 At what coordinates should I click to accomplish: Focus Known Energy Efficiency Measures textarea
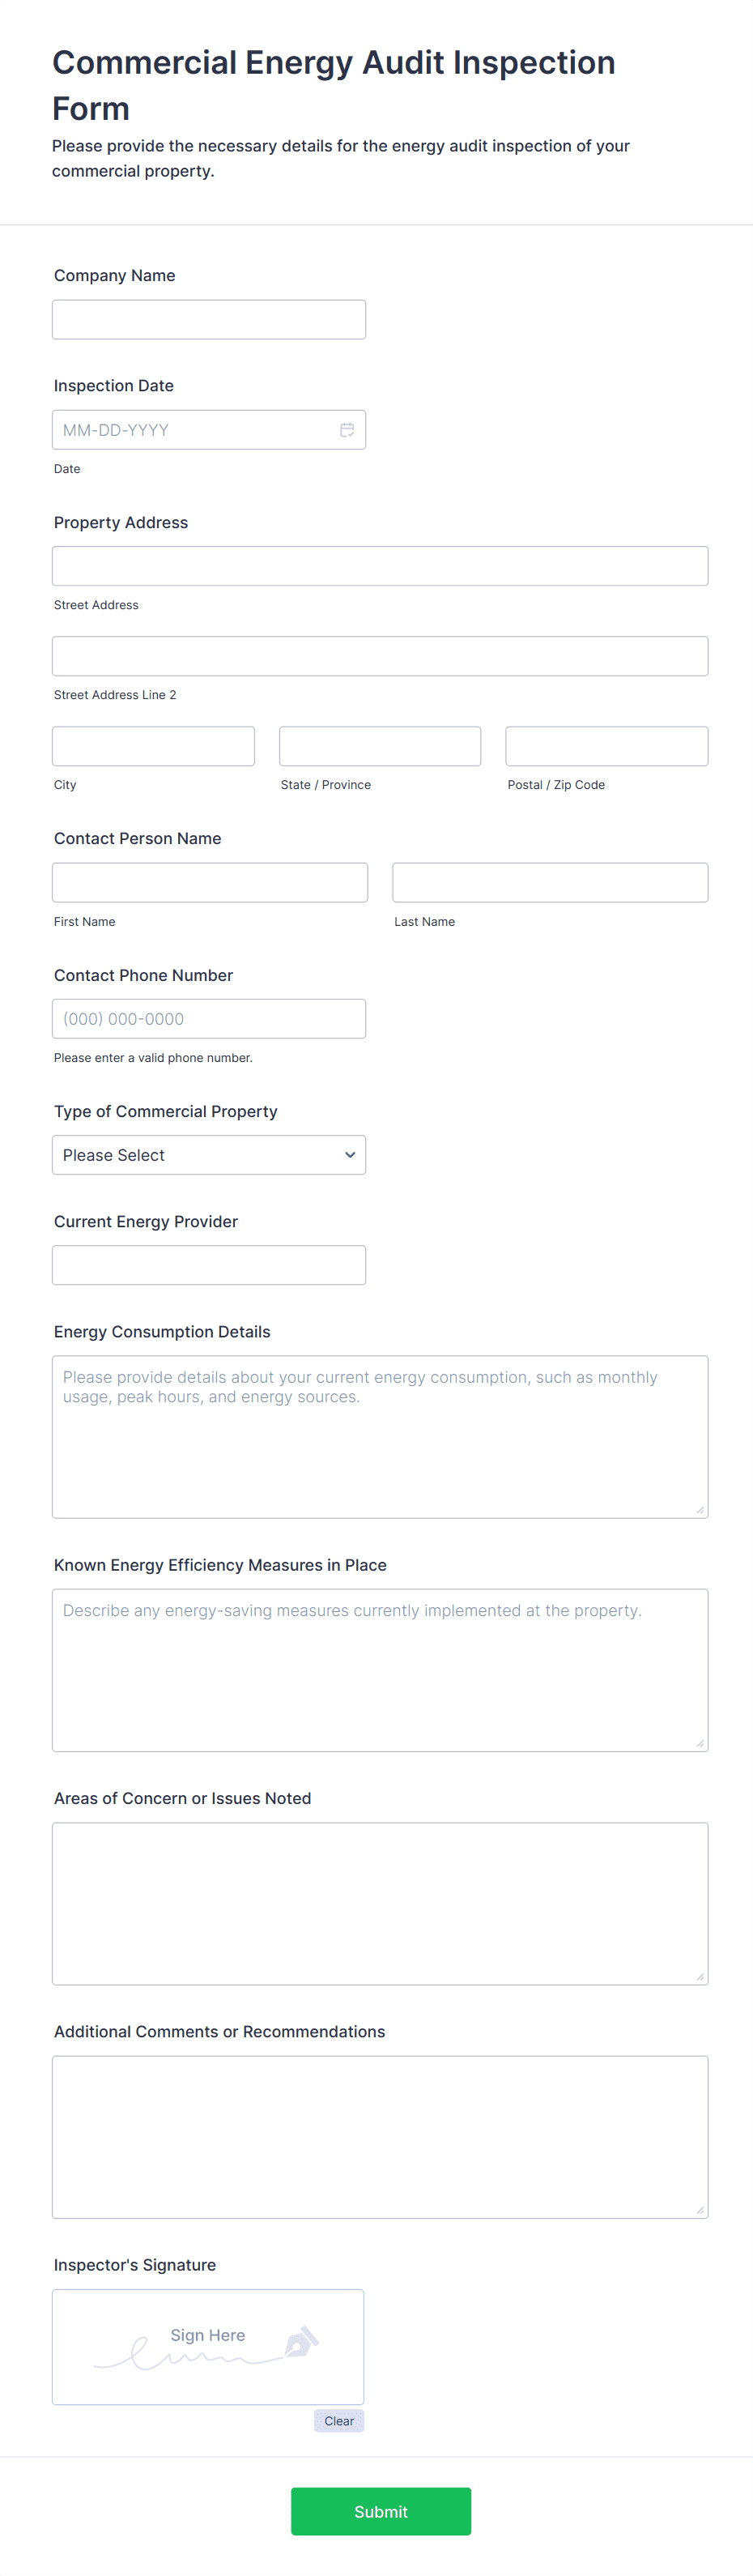380,1670
